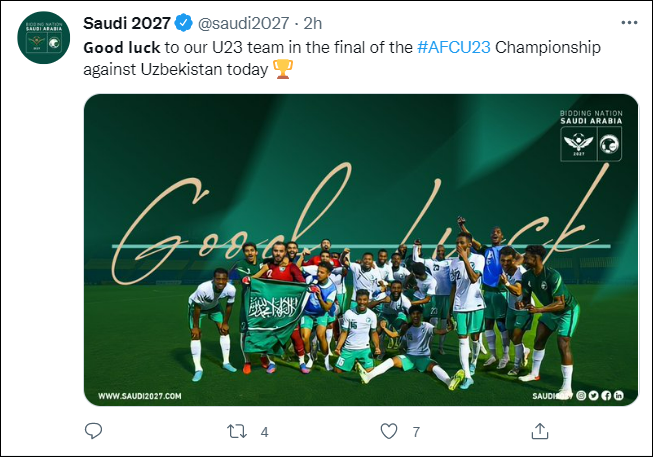Click the Facebook icon in image footer

click(x=606, y=395)
